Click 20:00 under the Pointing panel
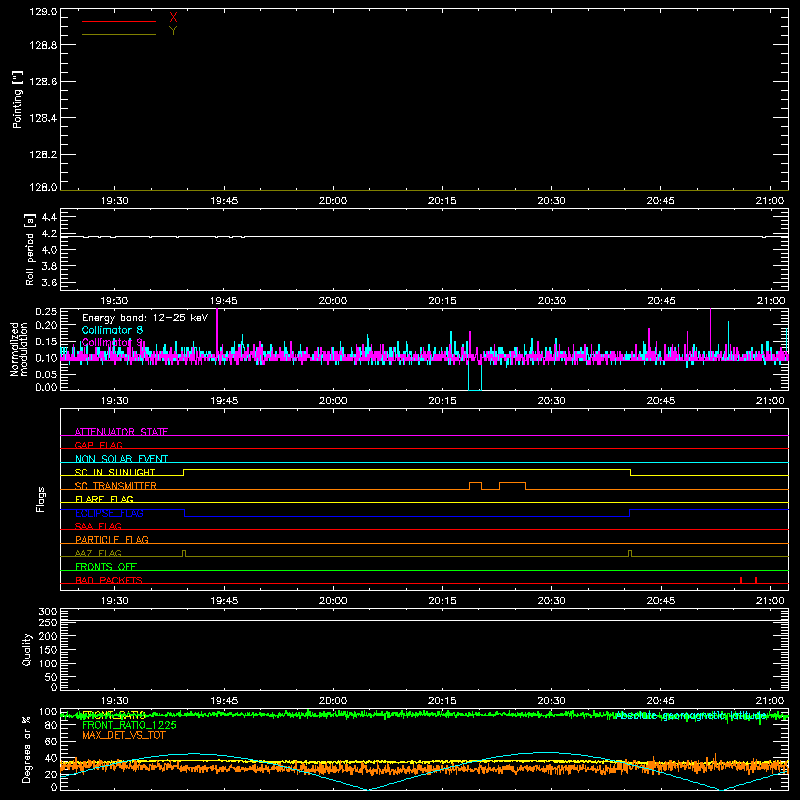The image size is (800, 800). coord(333,201)
